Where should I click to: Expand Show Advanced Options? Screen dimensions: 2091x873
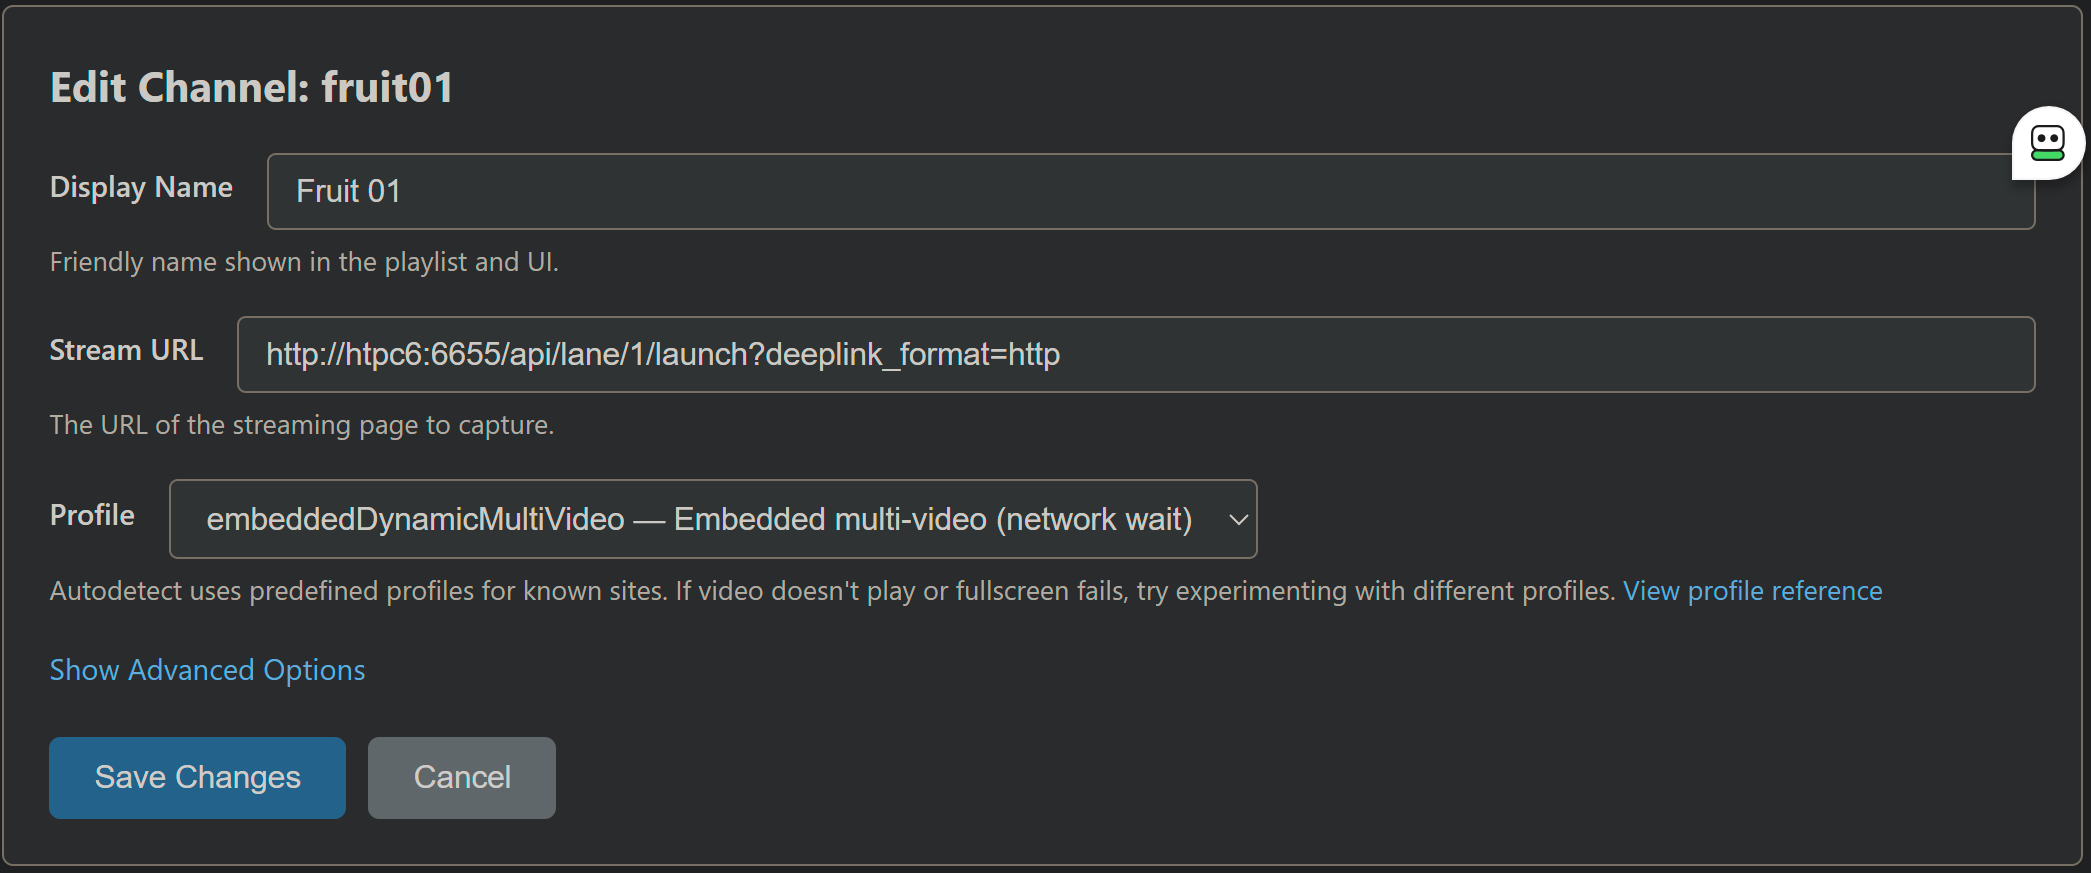(207, 670)
